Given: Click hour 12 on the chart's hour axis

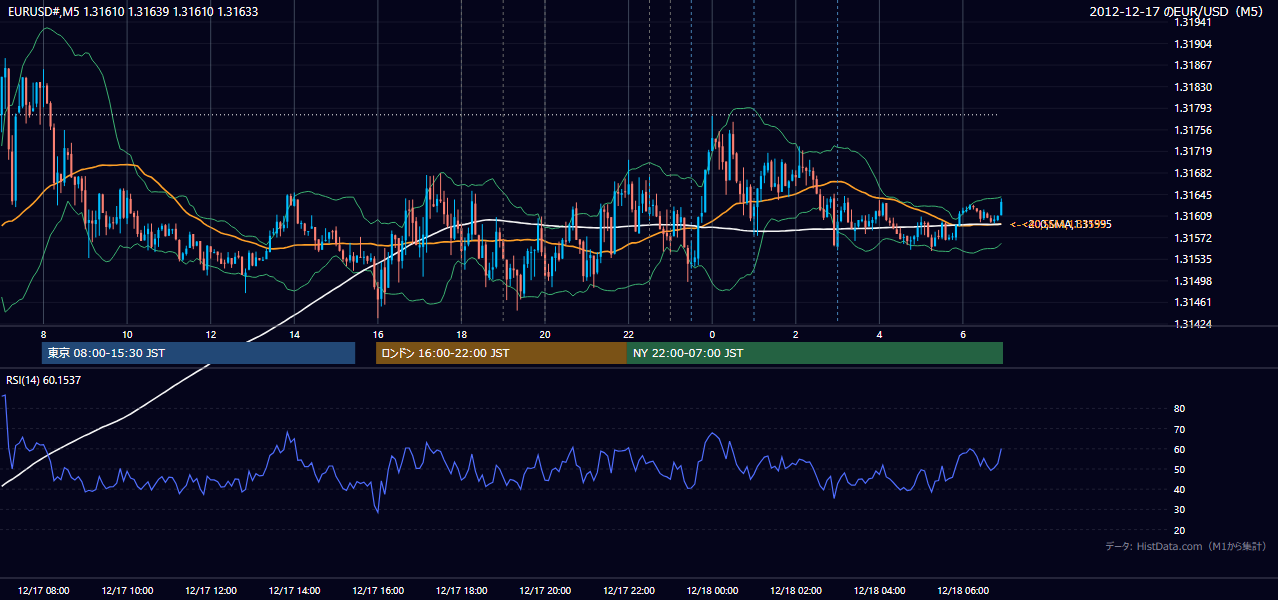Looking at the screenshot, I should pos(211,334).
